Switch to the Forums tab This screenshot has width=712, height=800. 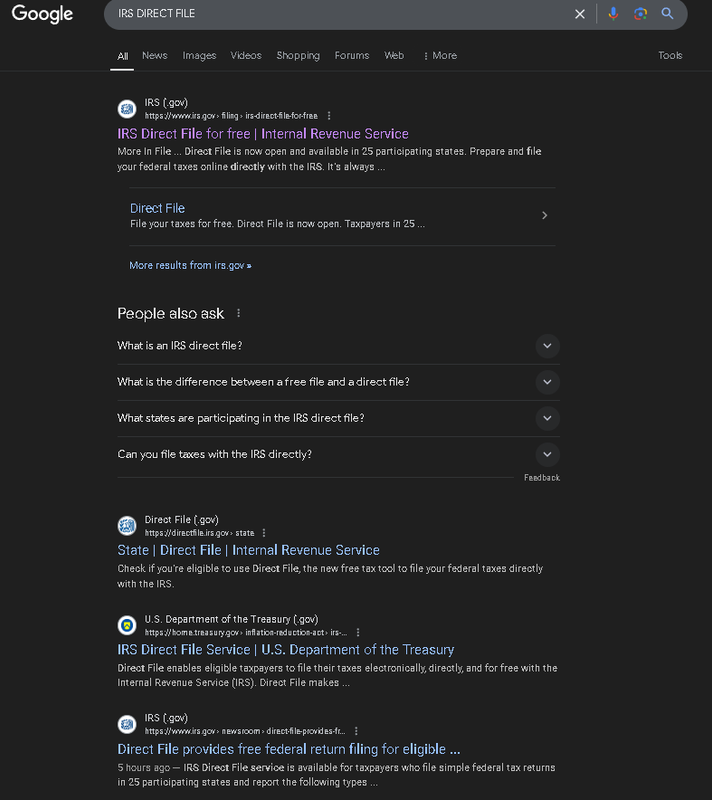352,56
